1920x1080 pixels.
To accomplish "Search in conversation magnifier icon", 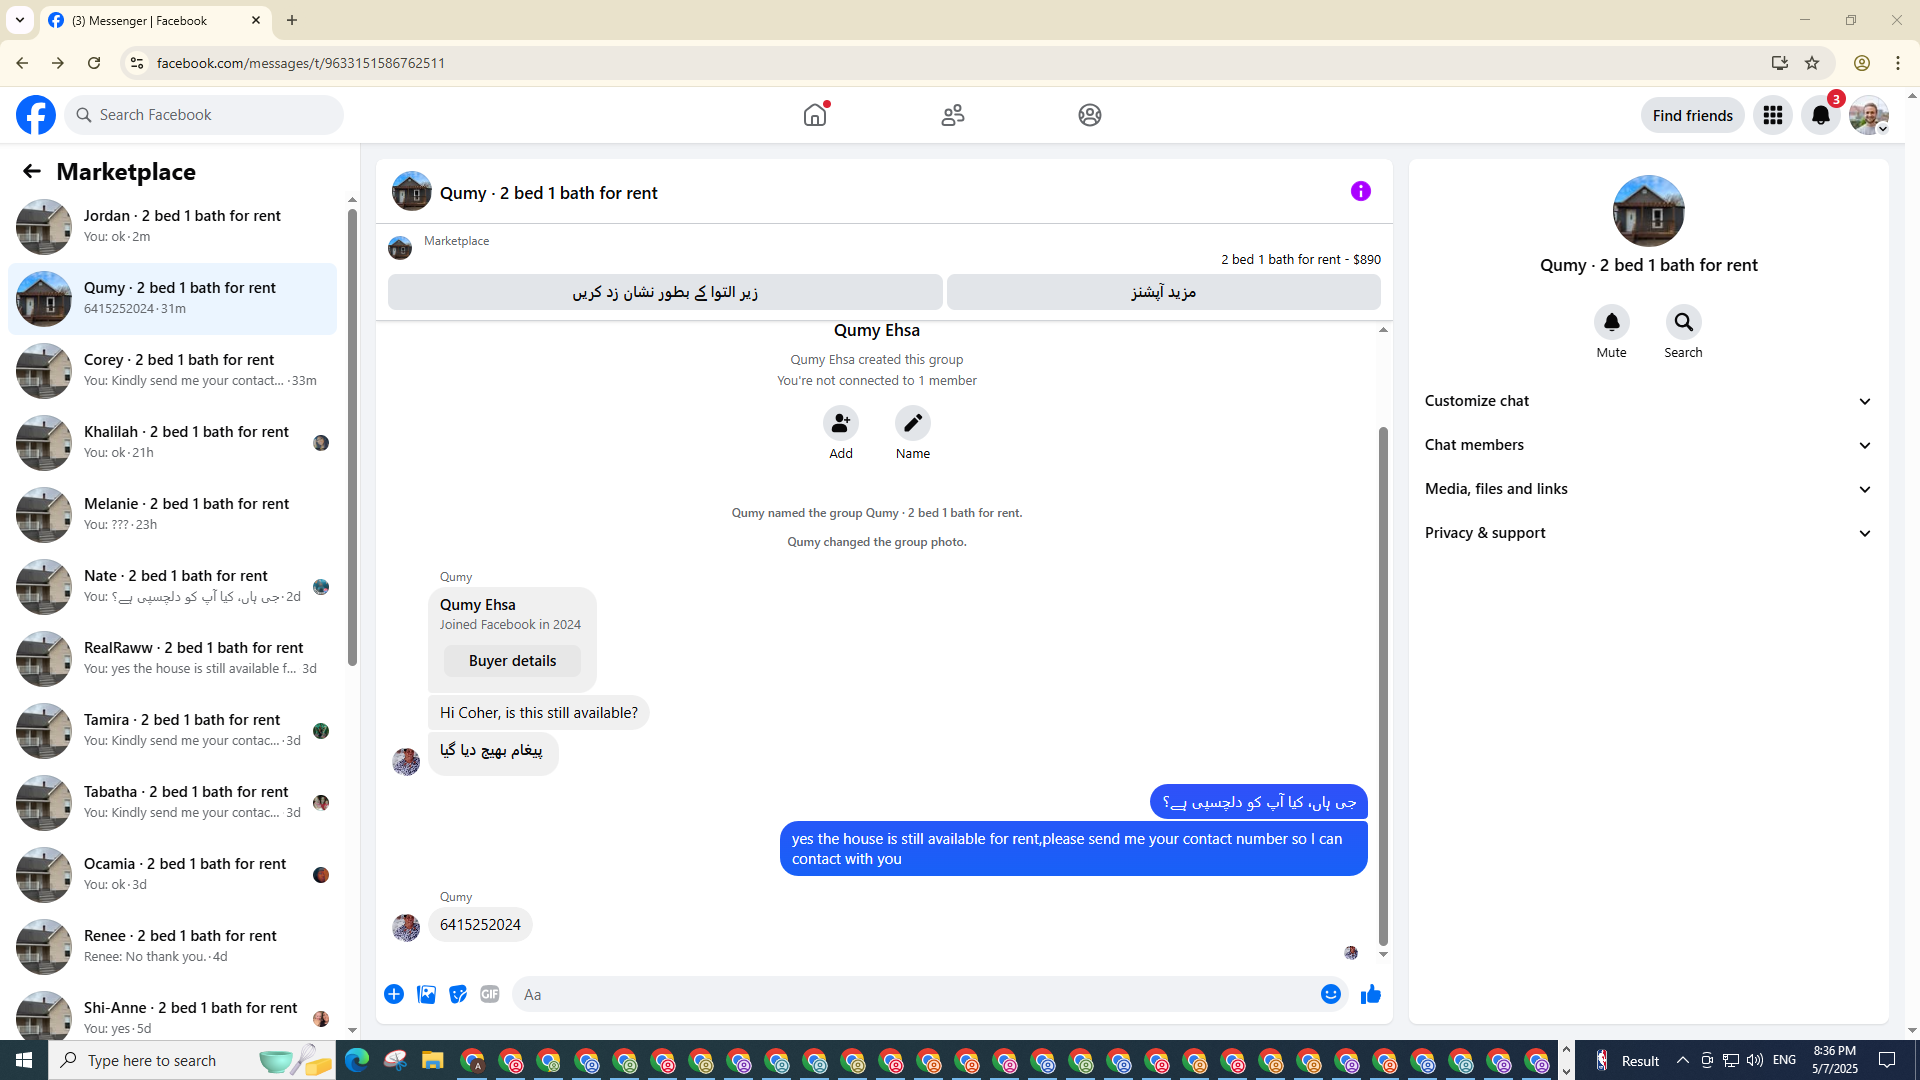I will click(1683, 322).
